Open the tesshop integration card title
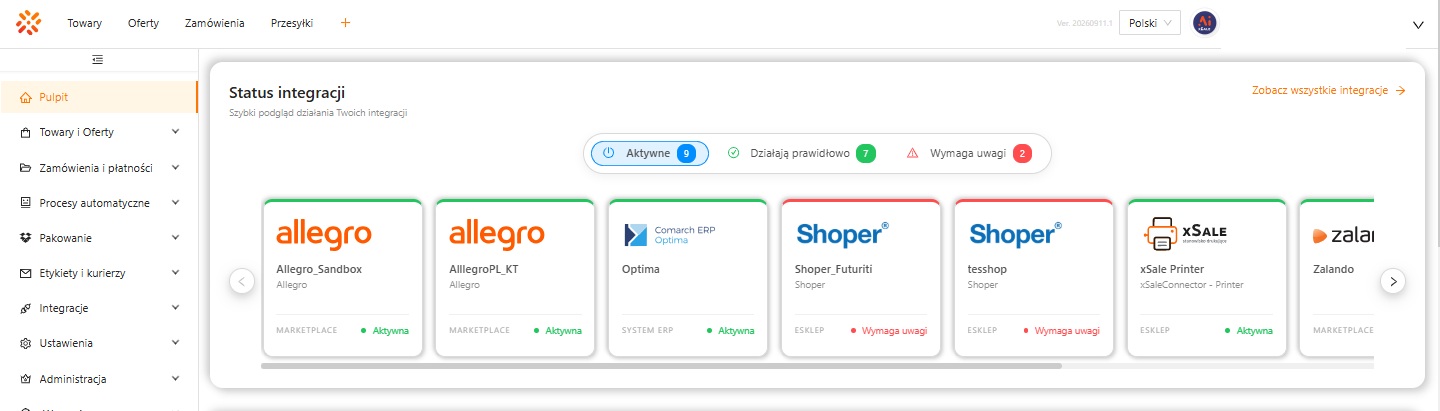The height and width of the screenshot is (411, 1440). (x=988, y=269)
